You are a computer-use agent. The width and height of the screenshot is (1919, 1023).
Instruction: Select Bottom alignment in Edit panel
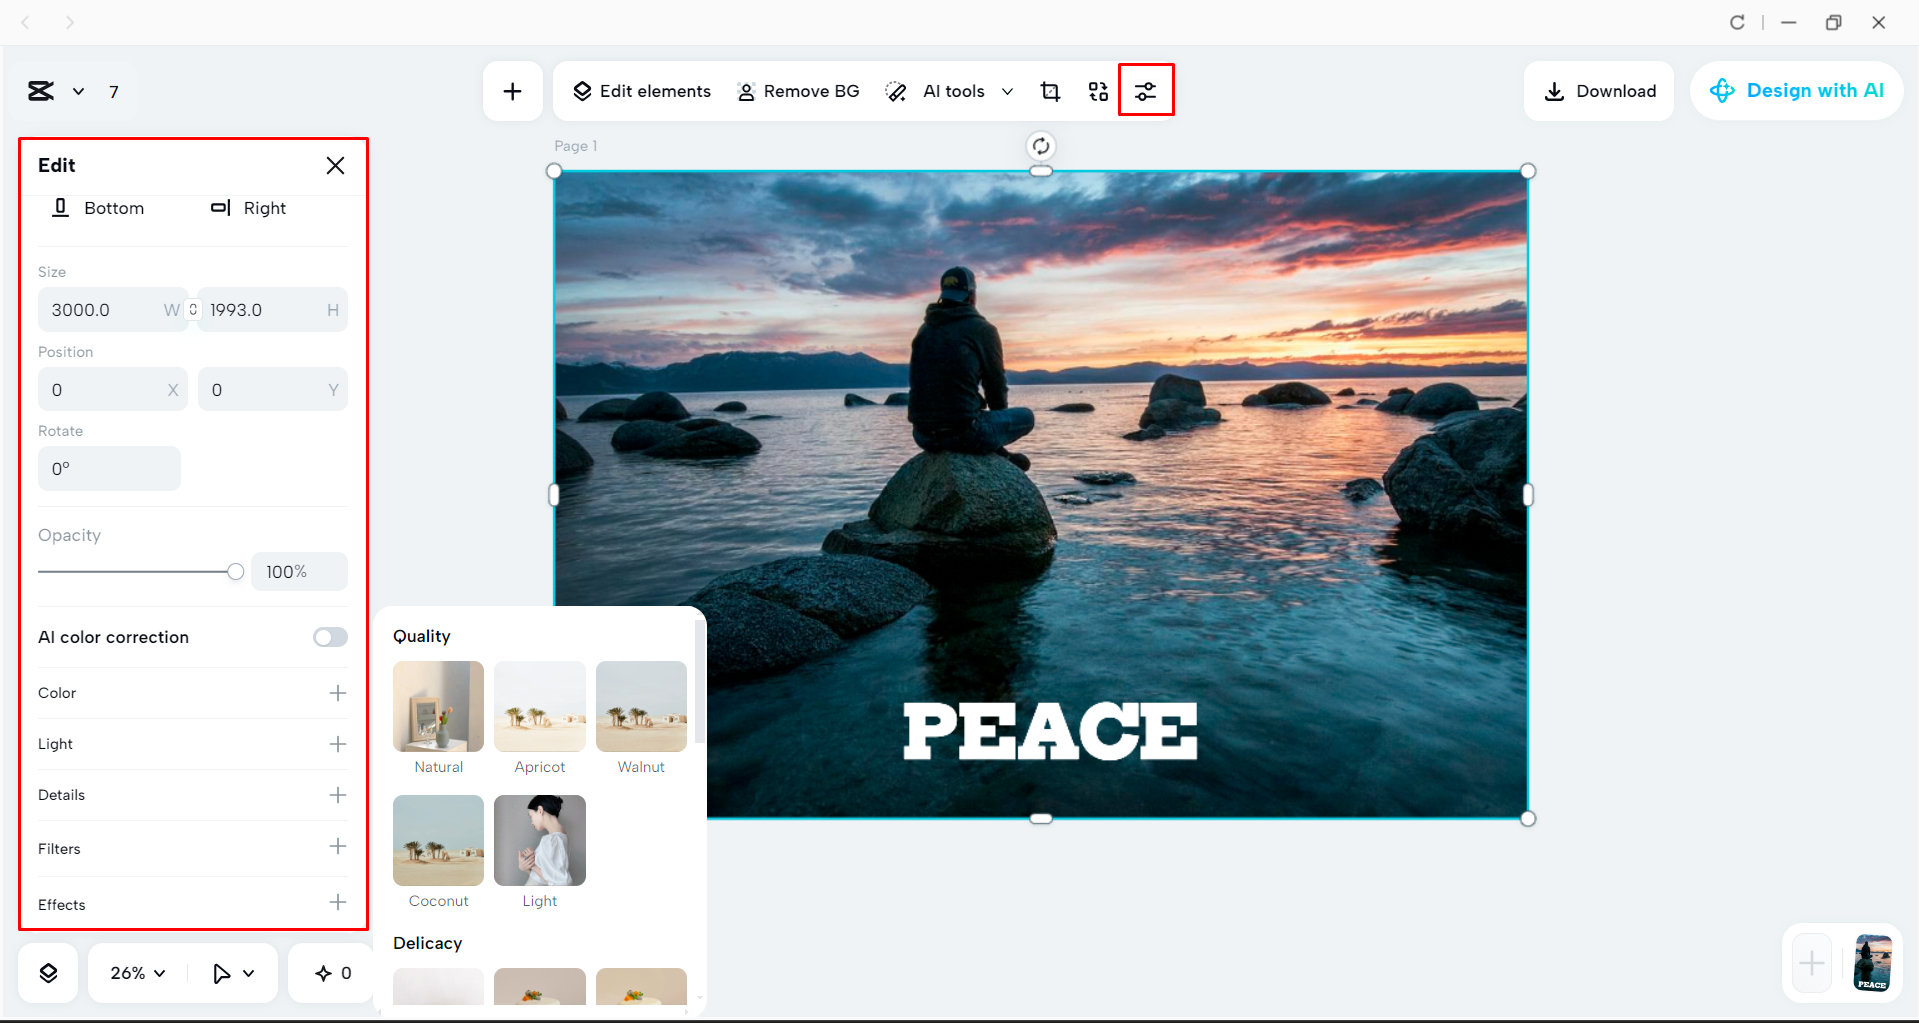[99, 208]
